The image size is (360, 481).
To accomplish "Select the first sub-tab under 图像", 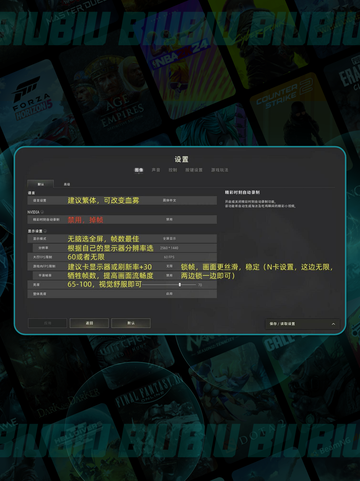I will 41,184.
